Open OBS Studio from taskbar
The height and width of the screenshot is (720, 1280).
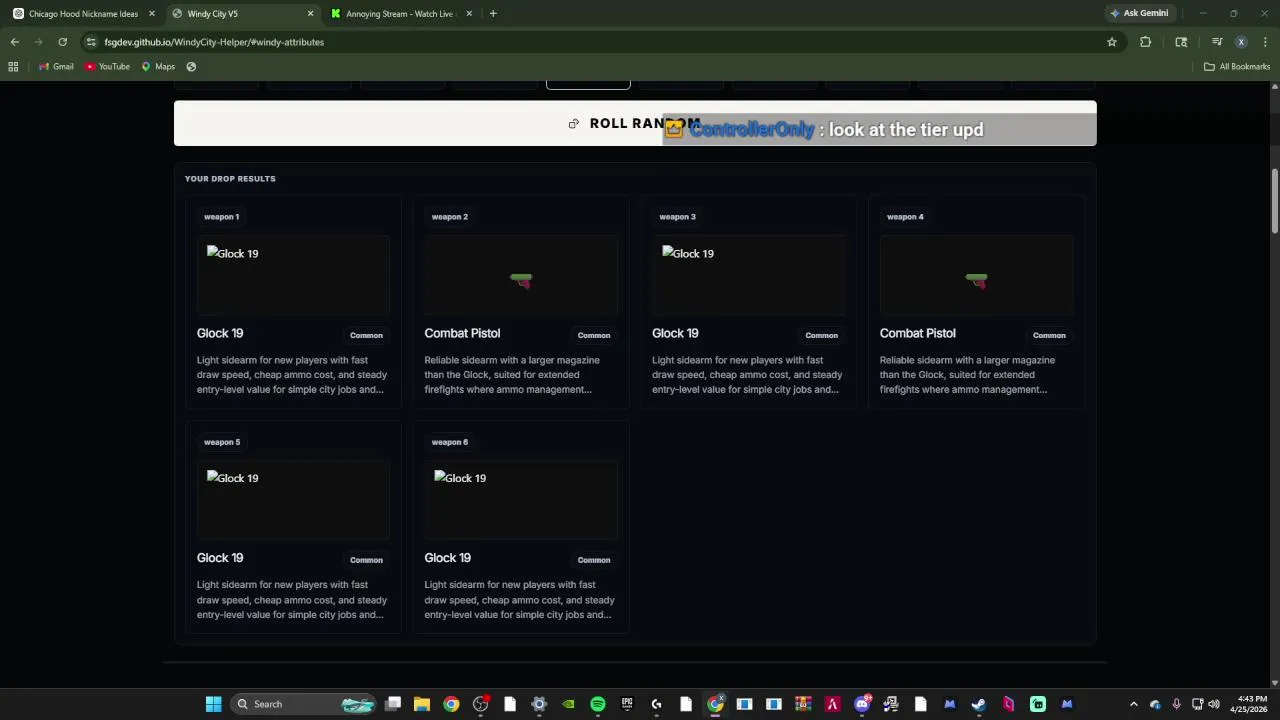click(x=480, y=704)
